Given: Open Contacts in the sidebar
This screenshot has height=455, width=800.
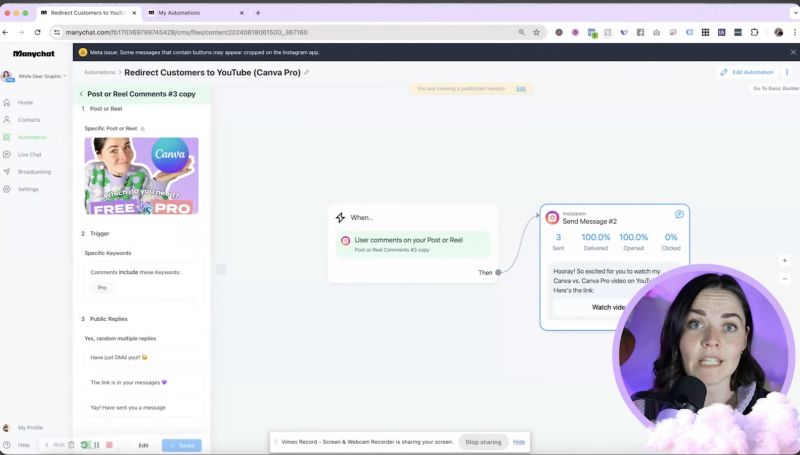Looking at the screenshot, I should [29, 120].
